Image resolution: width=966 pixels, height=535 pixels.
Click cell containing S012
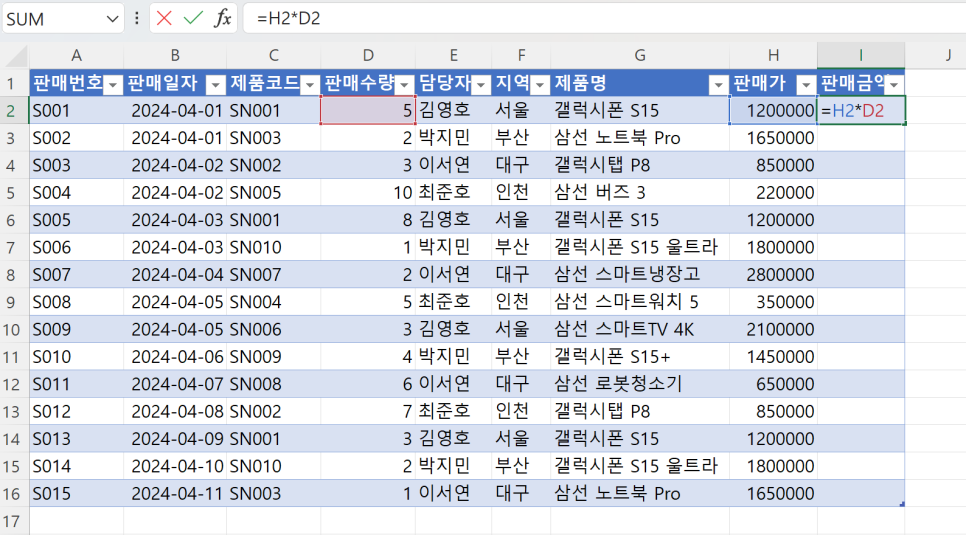coord(76,411)
